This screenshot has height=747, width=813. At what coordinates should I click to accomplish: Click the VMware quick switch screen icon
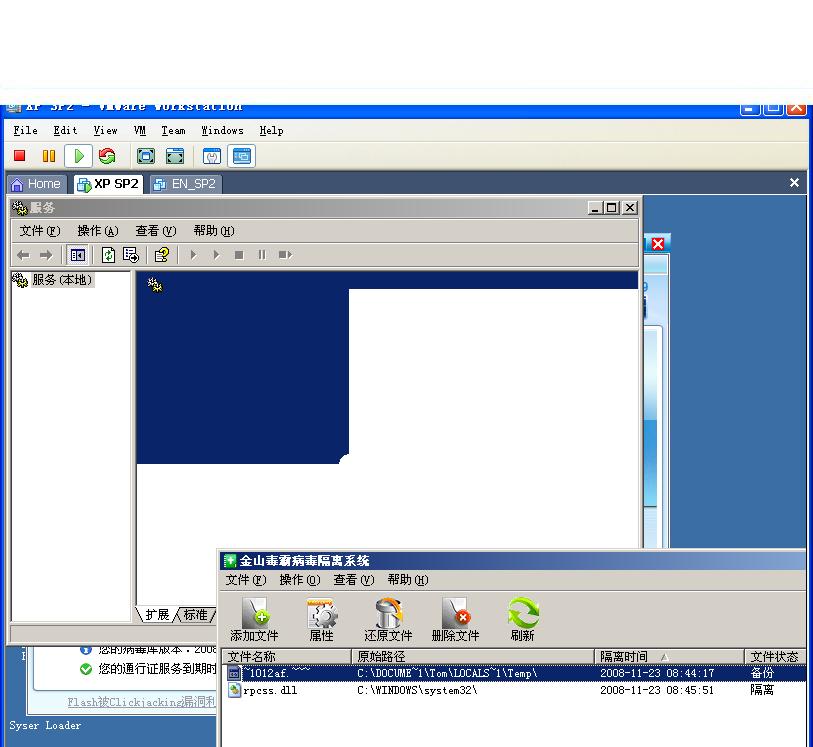pos(146,156)
